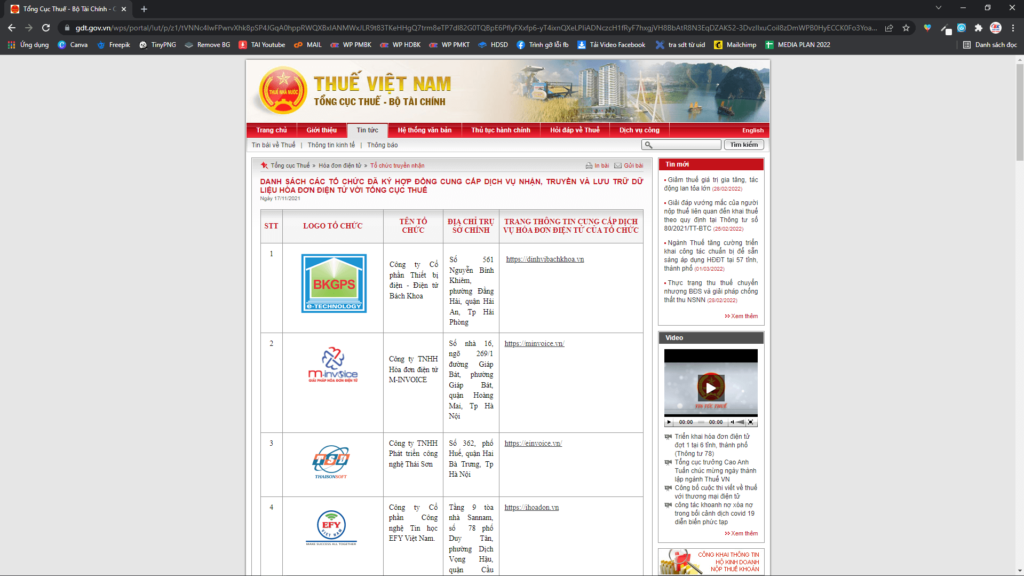
Task: Click the video progress seek bar
Action: 701,422
